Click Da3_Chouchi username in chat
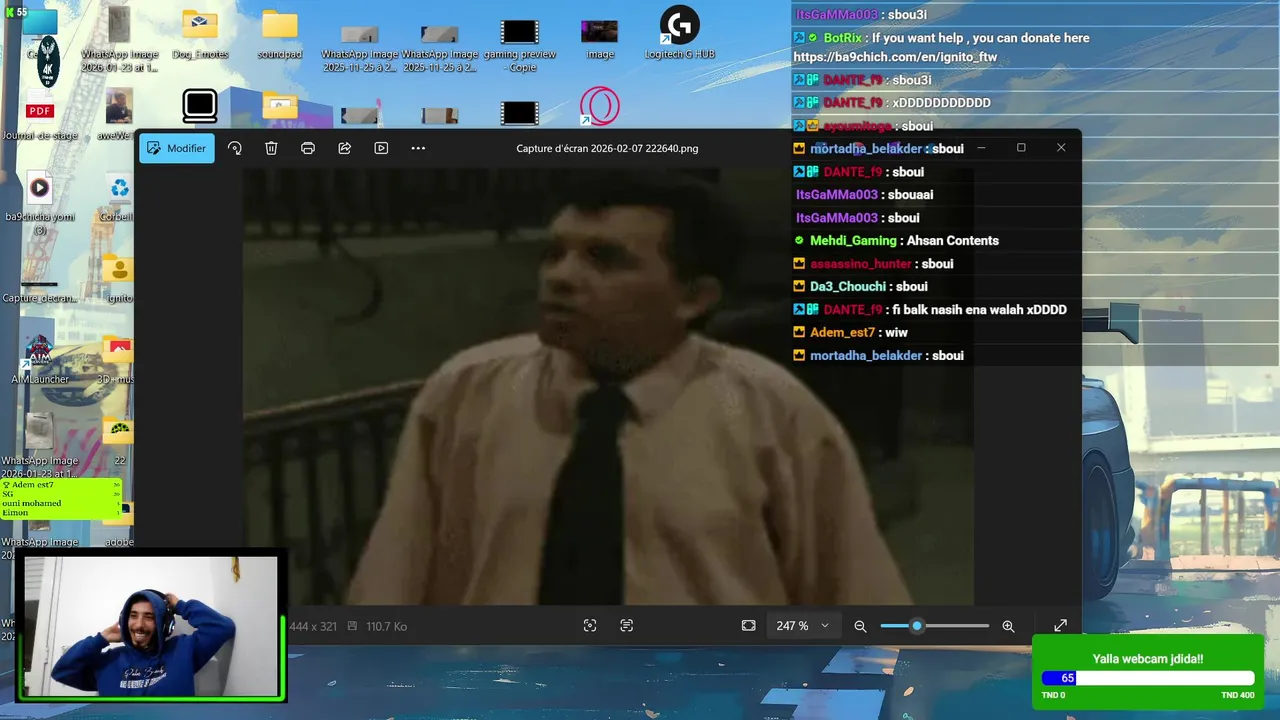Viewport: 1280px width, 720px height. coord(848,286)
